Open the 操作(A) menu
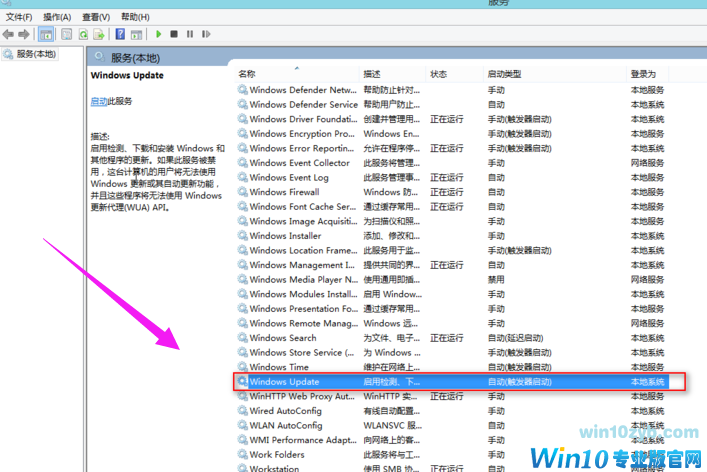The width and height of the screenshot is (707, 472). click(57, 17)
